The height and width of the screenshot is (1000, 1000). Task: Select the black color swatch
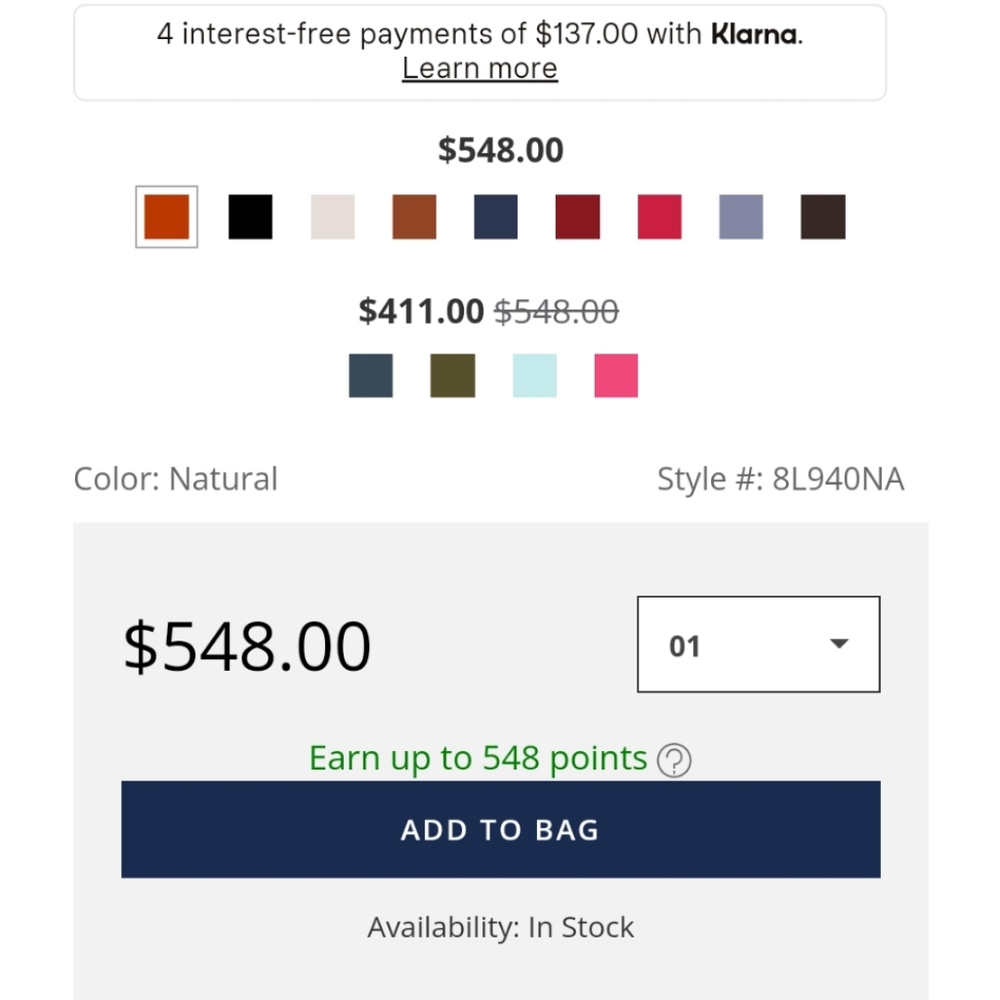tap(250, 217)
